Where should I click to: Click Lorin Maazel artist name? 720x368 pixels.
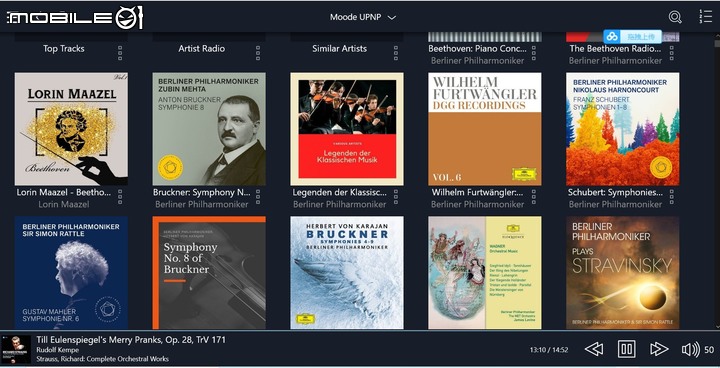pyautogui.click(x=64, y=204)
